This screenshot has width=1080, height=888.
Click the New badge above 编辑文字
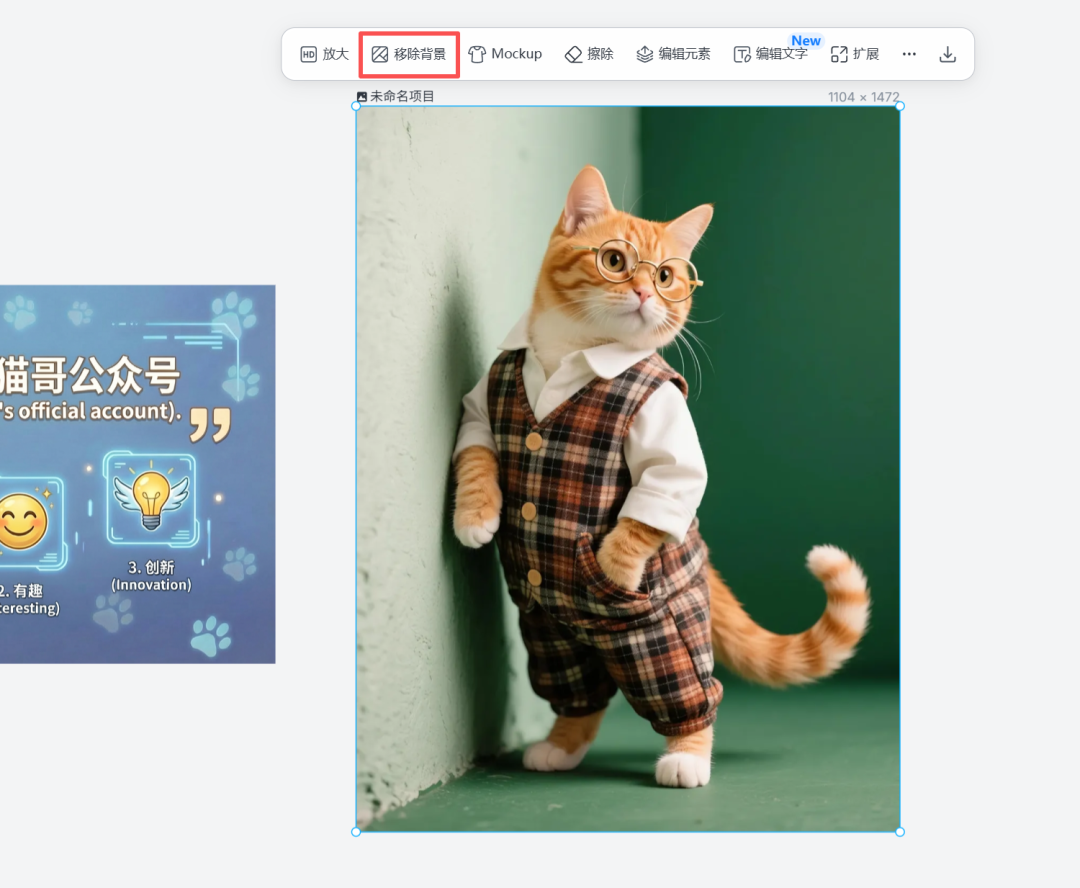click(x=806, y=40)
